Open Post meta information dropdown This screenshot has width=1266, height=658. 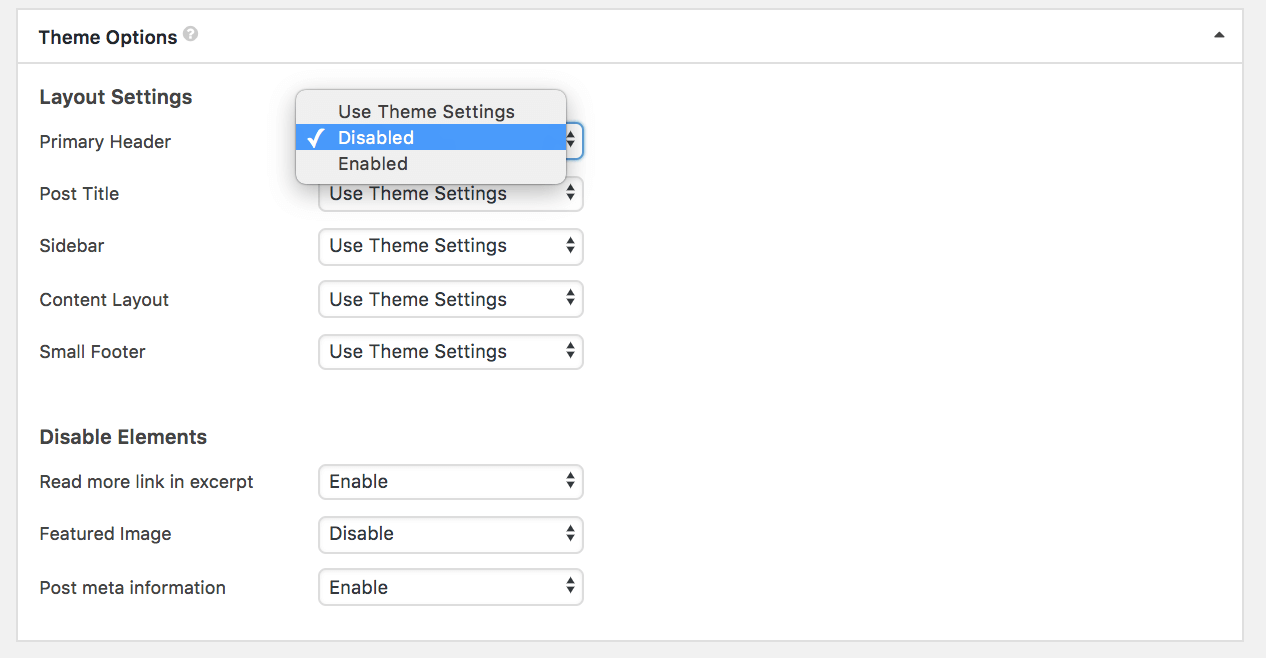(450, 587)
